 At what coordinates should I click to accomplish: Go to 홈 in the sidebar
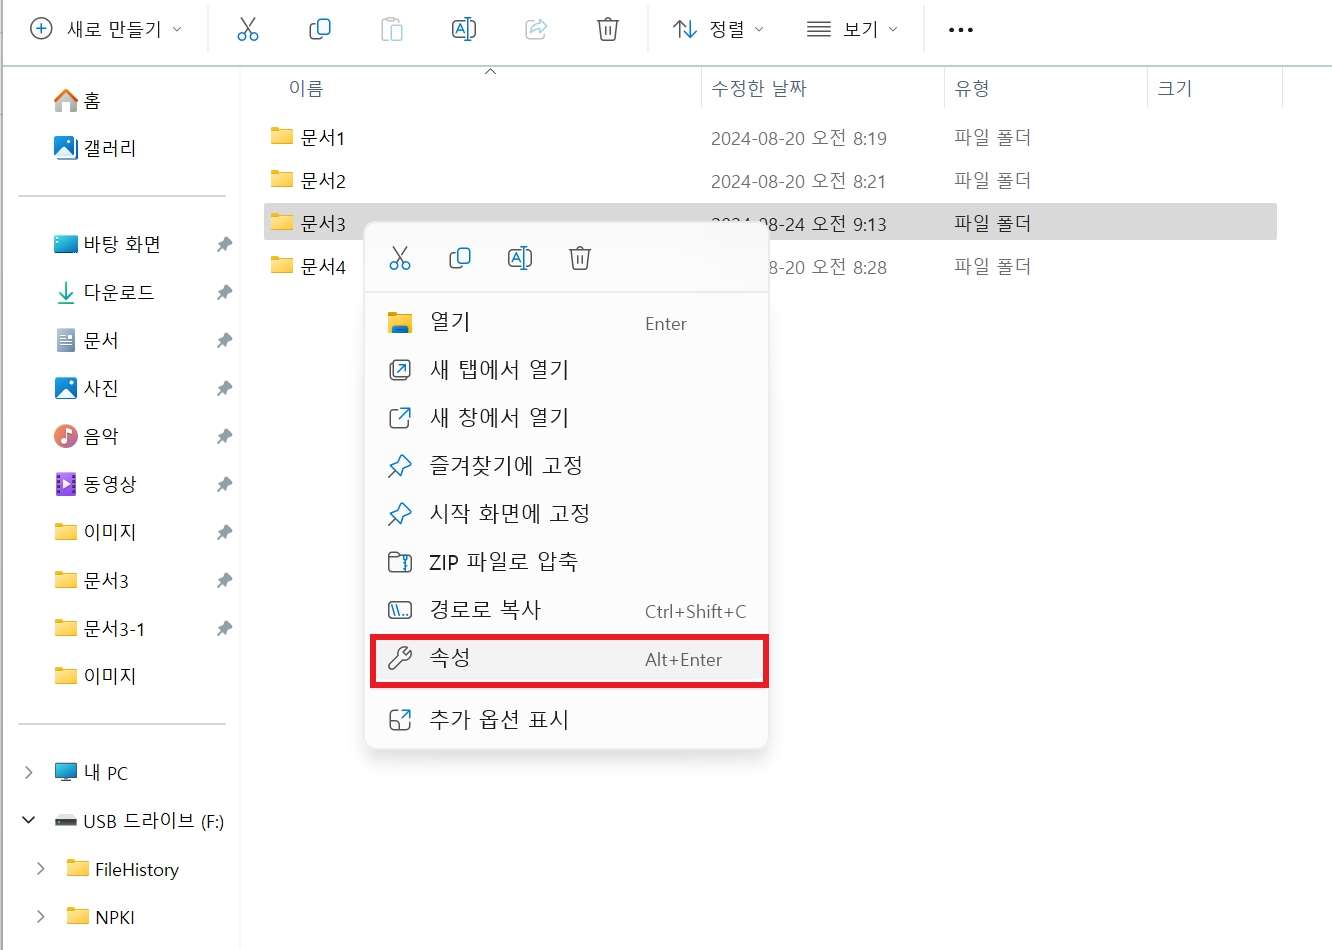pos(78,100)
